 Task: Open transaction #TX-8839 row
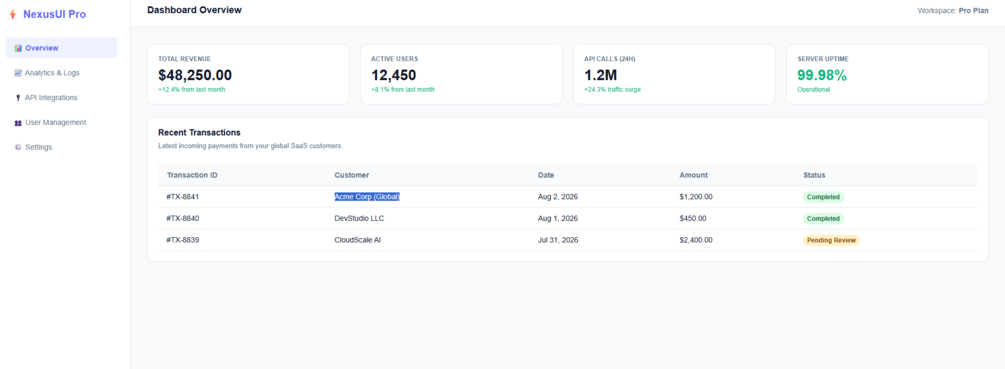[x=568, y=240]
